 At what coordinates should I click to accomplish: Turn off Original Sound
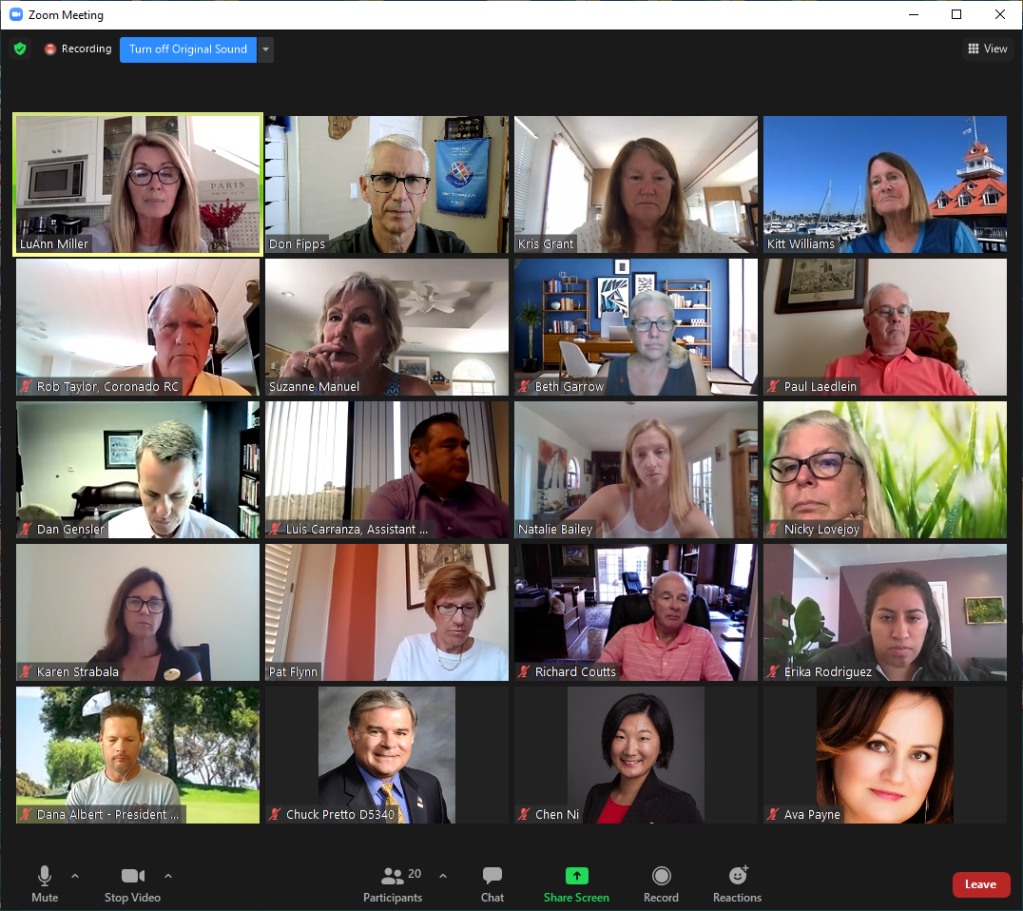coord(188,49)
